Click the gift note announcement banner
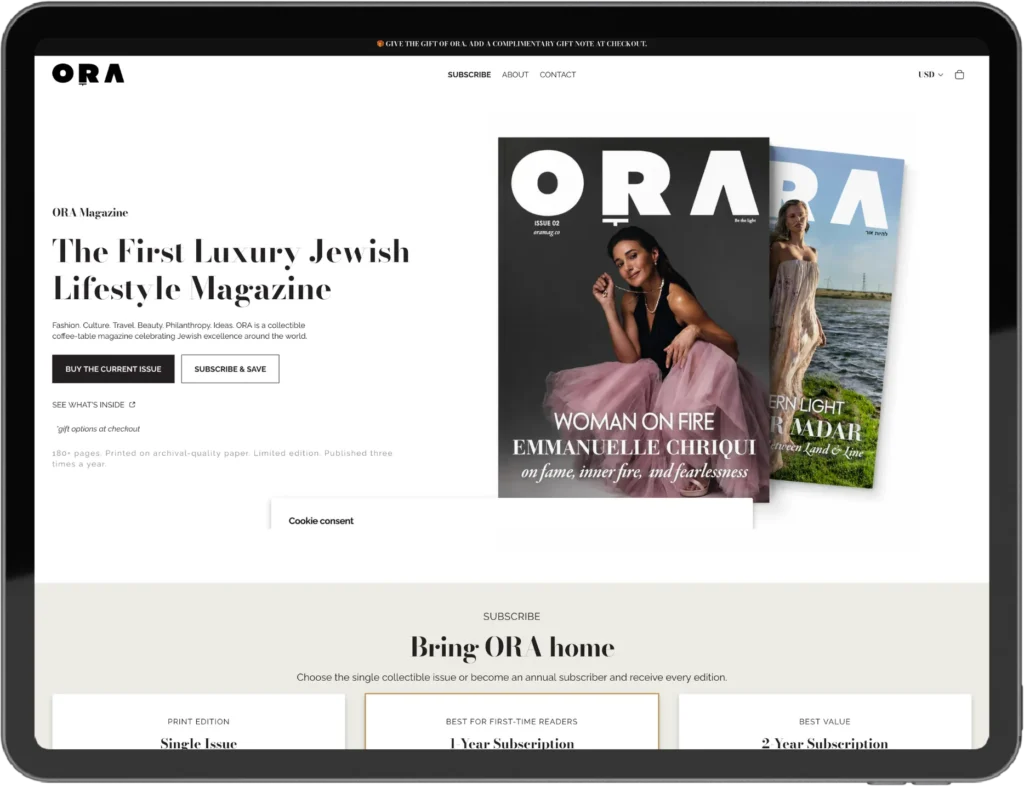 pyautogui.click(x=511, y=44)
